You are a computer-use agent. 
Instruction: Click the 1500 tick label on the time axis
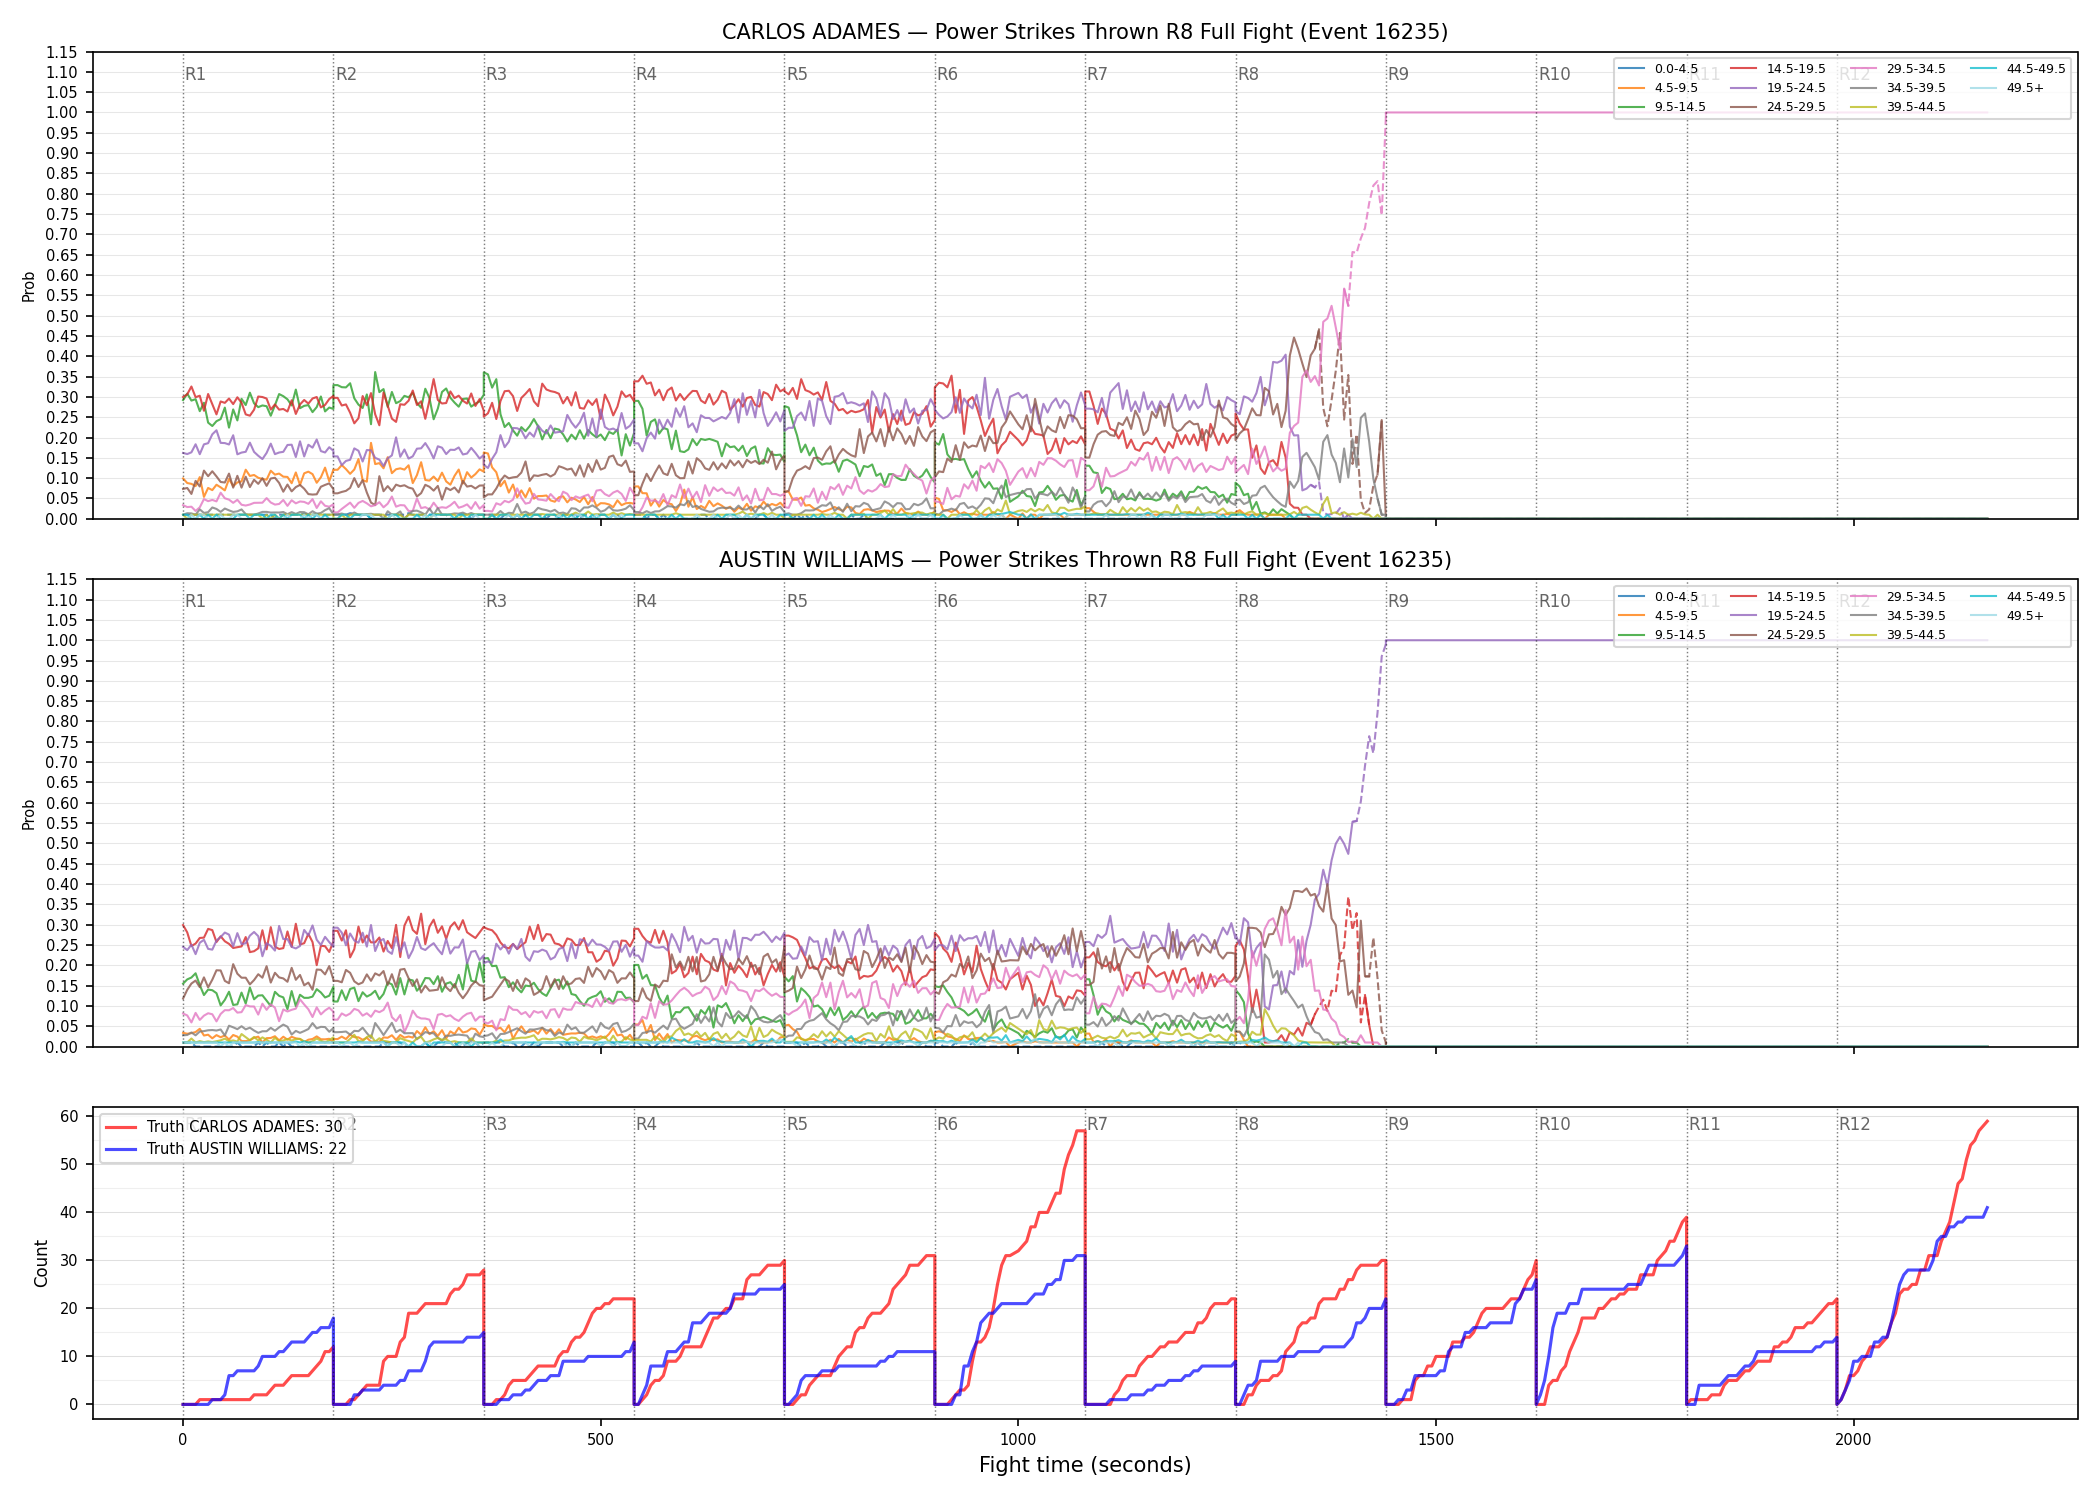(x=1436, y=1440)
